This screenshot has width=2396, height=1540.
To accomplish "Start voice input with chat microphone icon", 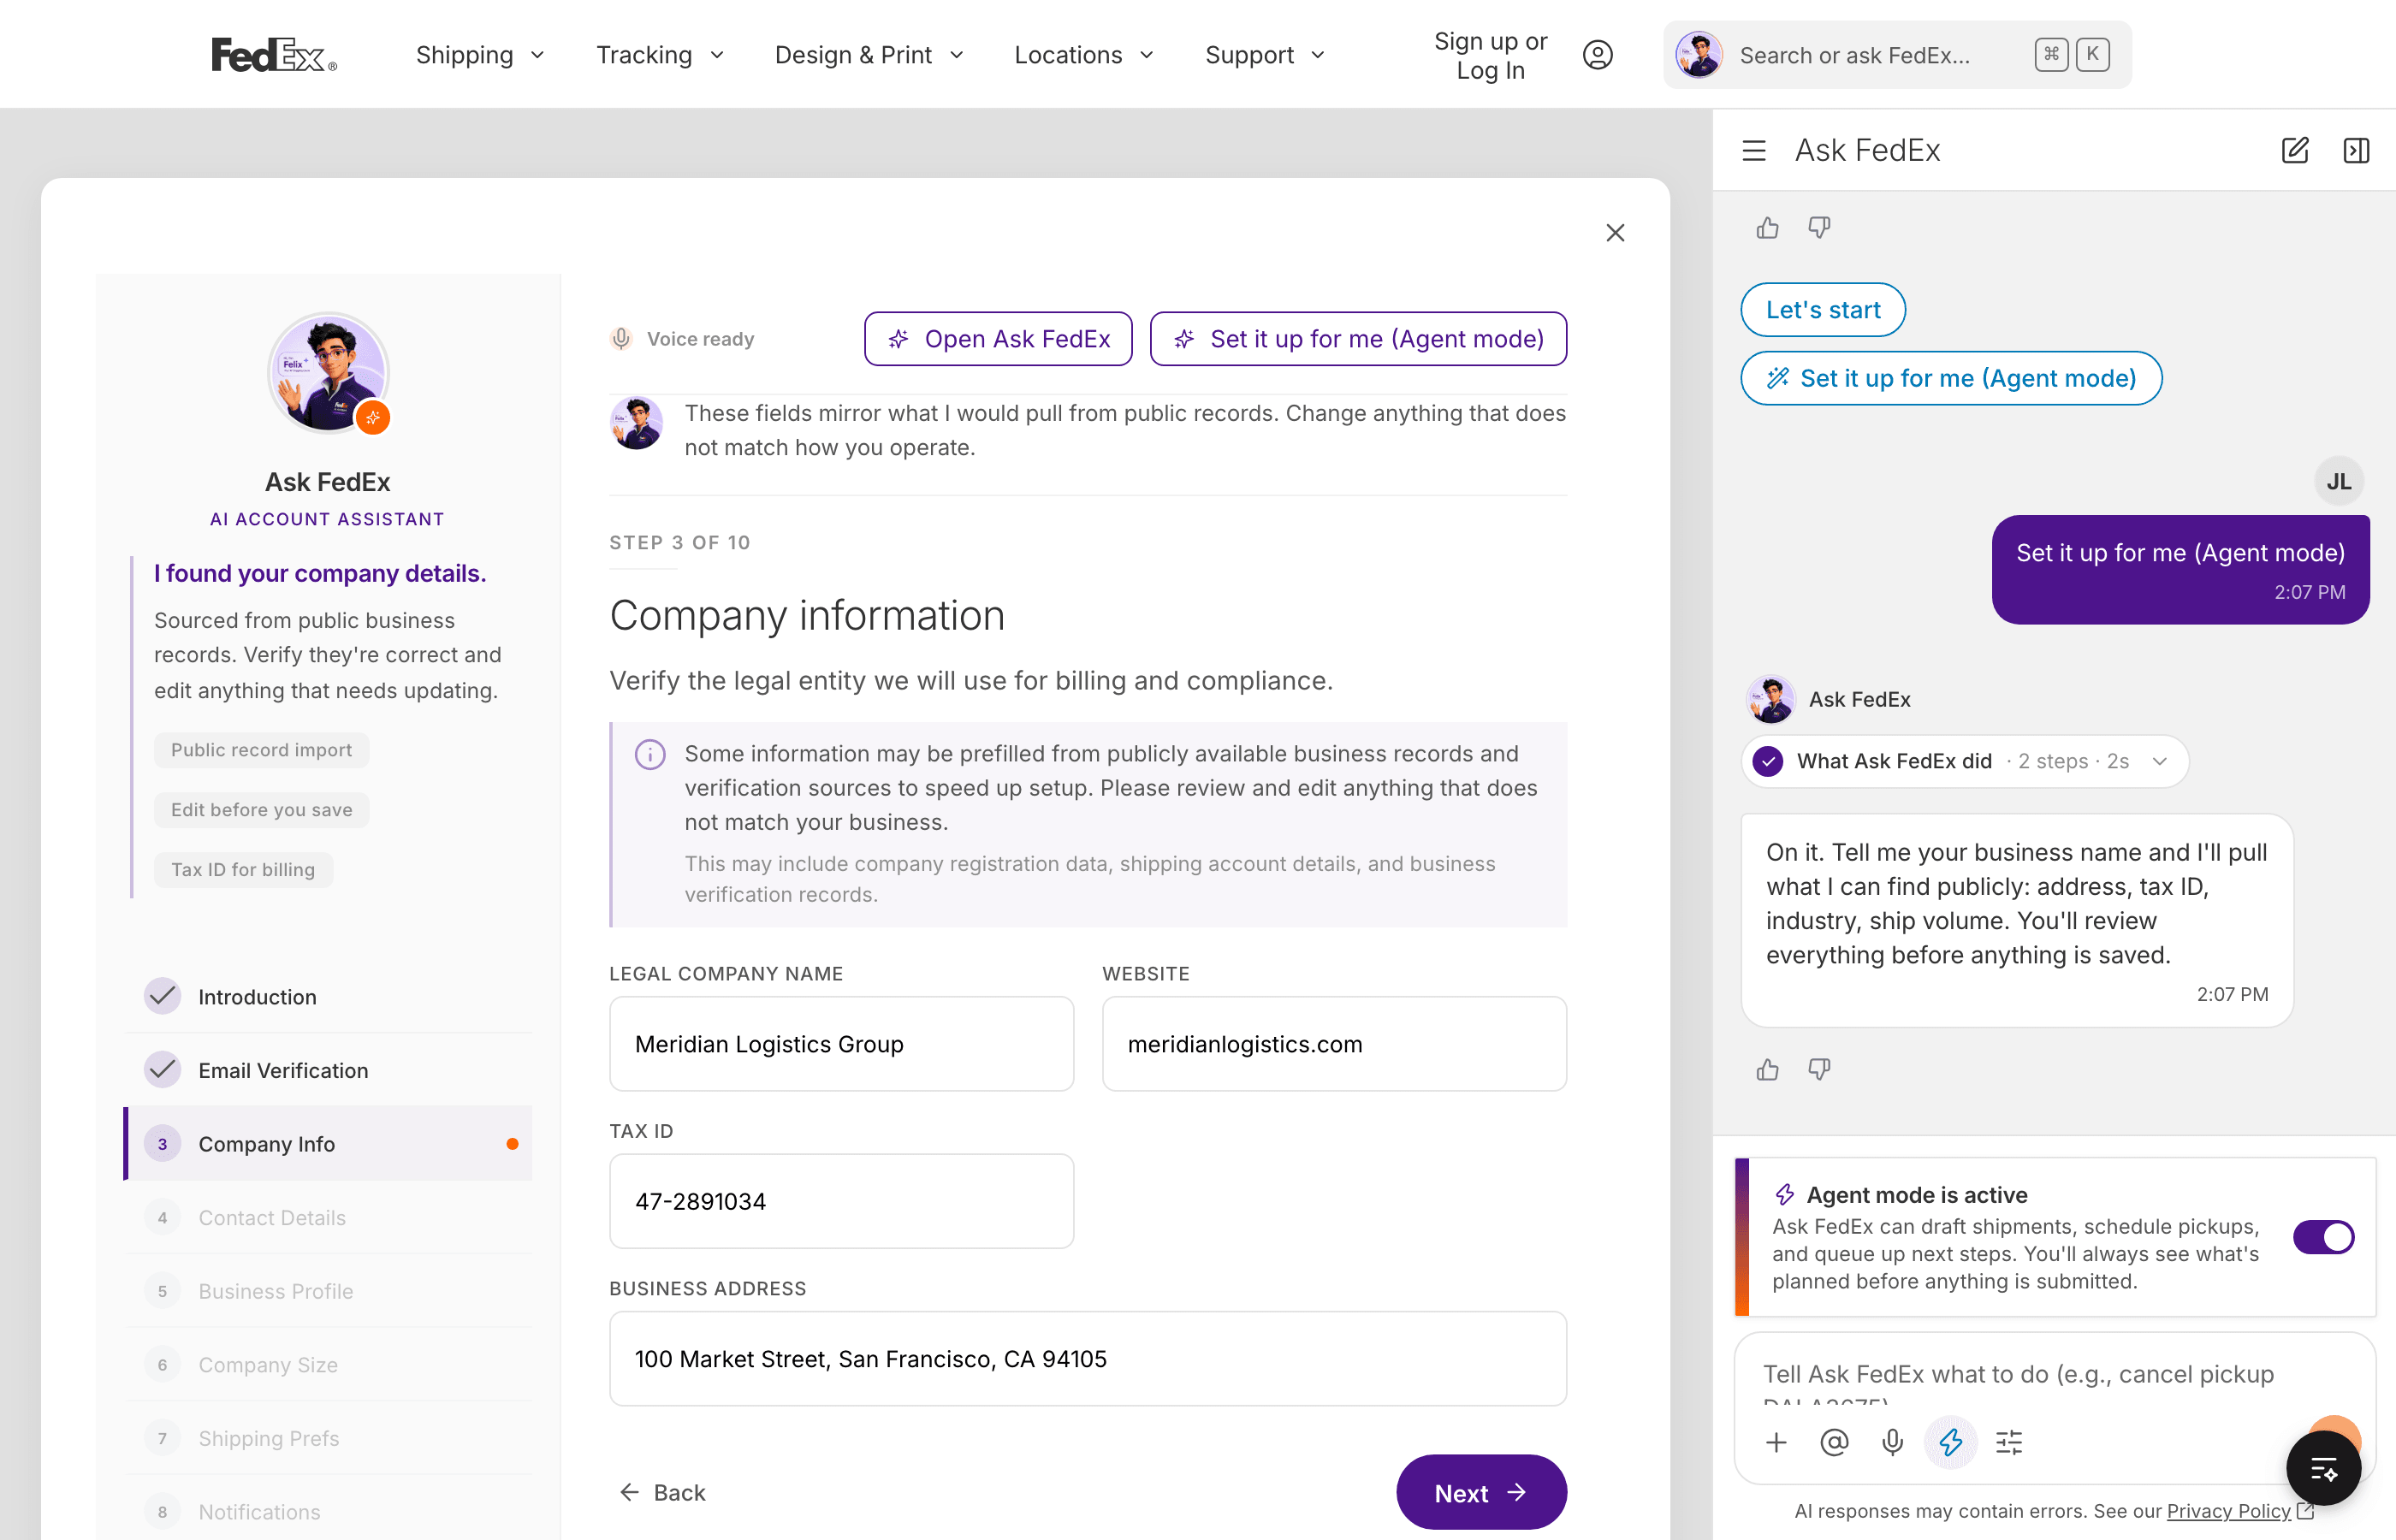I will click(1892, 1442).
